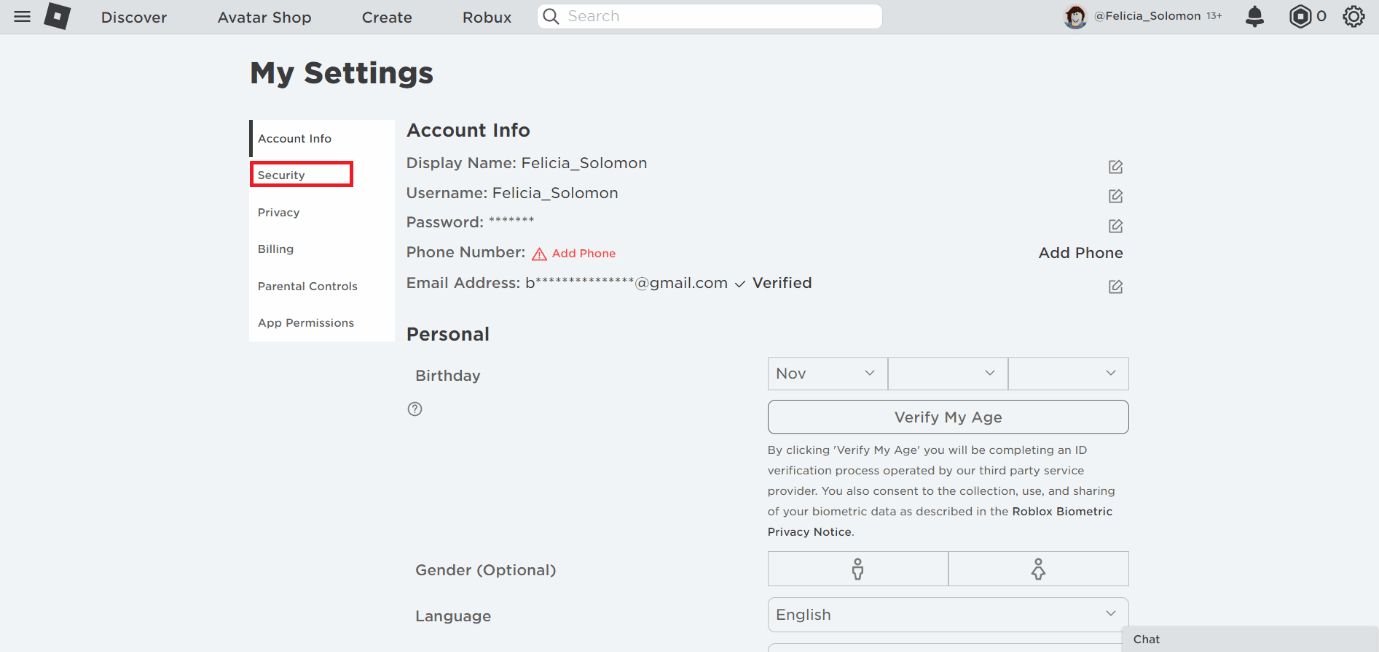1379x652 pixels.
Task: Open the notifications bell
Action: pos(1254,16)
